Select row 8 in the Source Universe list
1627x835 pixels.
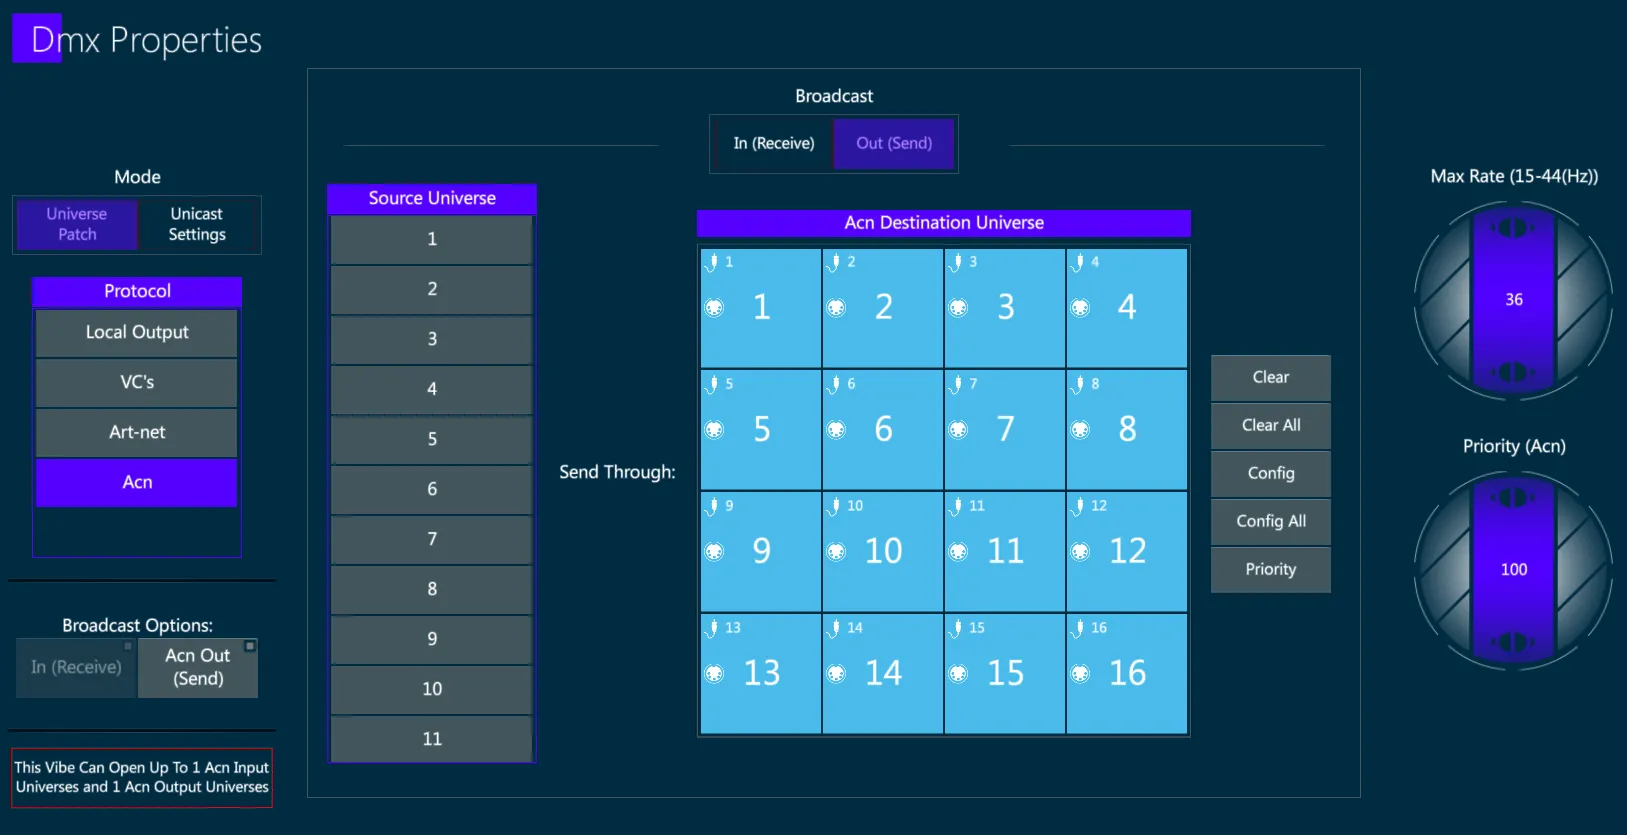click(x=432, y=590)
